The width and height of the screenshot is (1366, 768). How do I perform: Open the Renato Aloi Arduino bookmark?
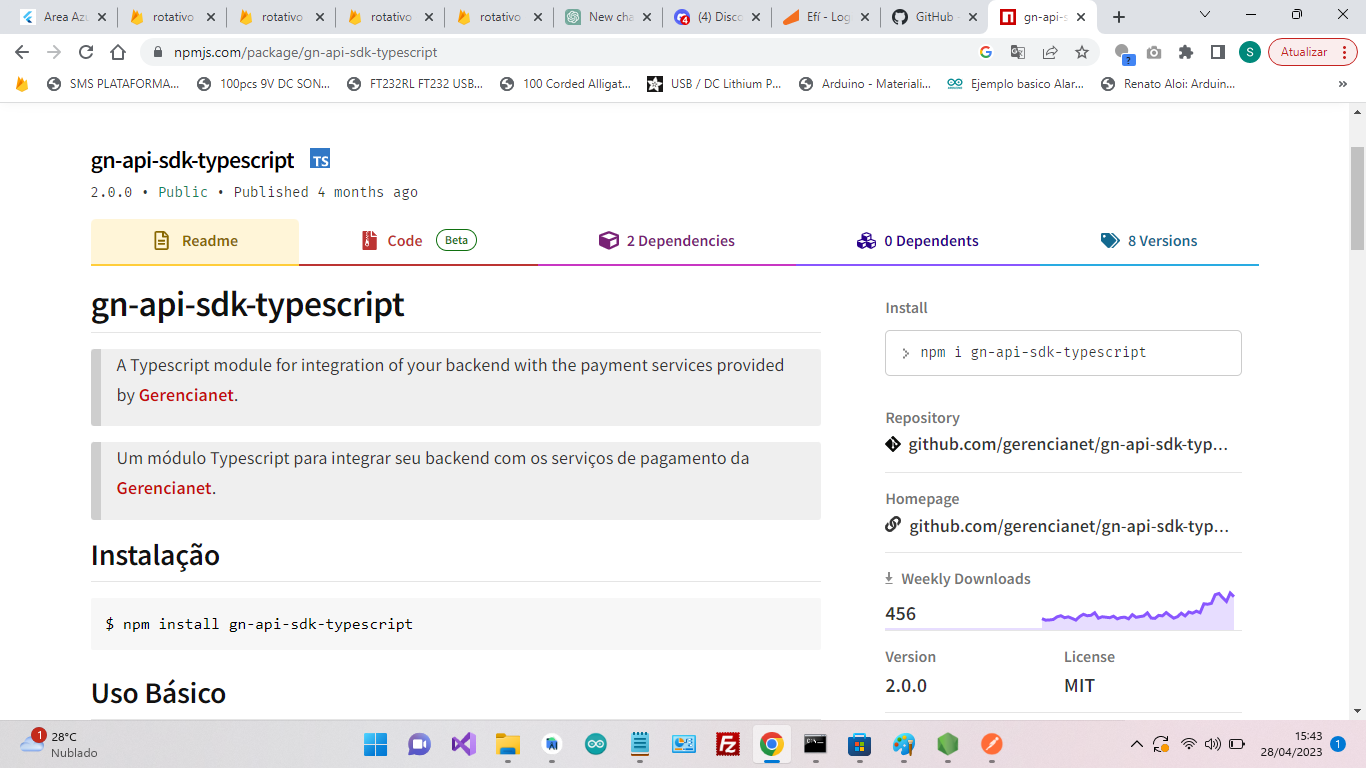click(x=1168, y=84)
